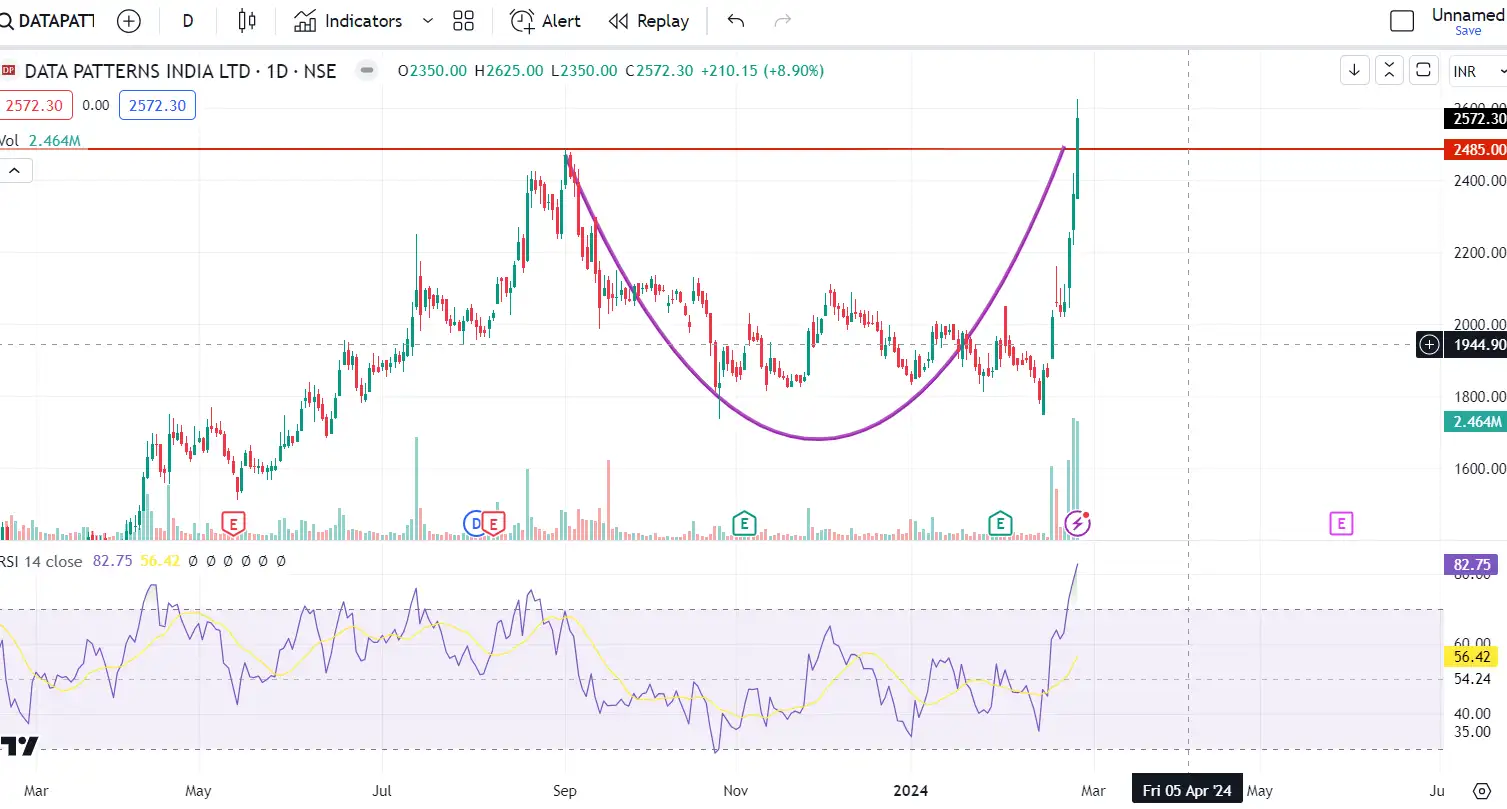
Task: Toggle the symbol info bubble next to NSE
Action: click(366, 70)
